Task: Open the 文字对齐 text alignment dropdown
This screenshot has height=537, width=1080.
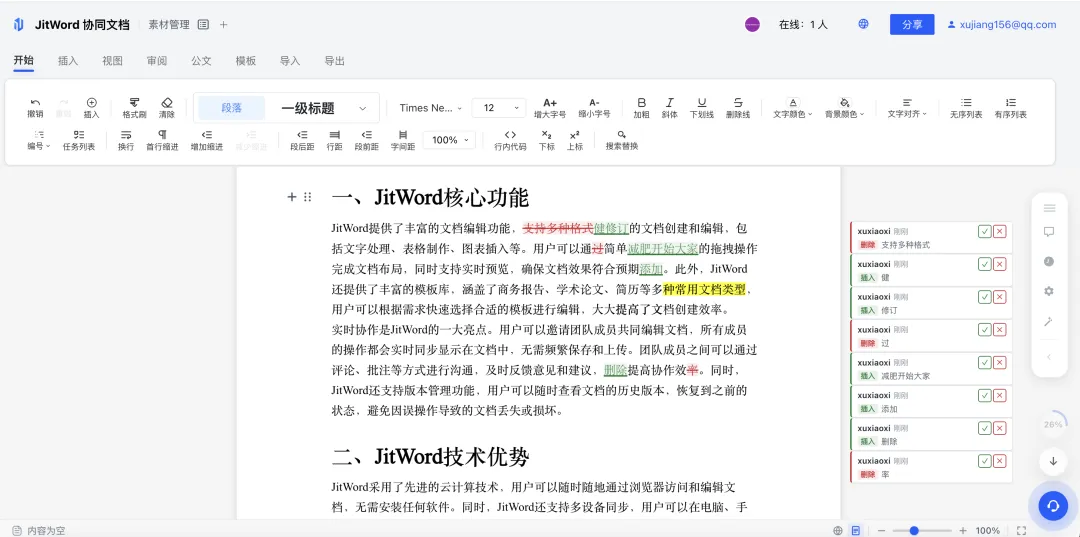Action: 907,107
